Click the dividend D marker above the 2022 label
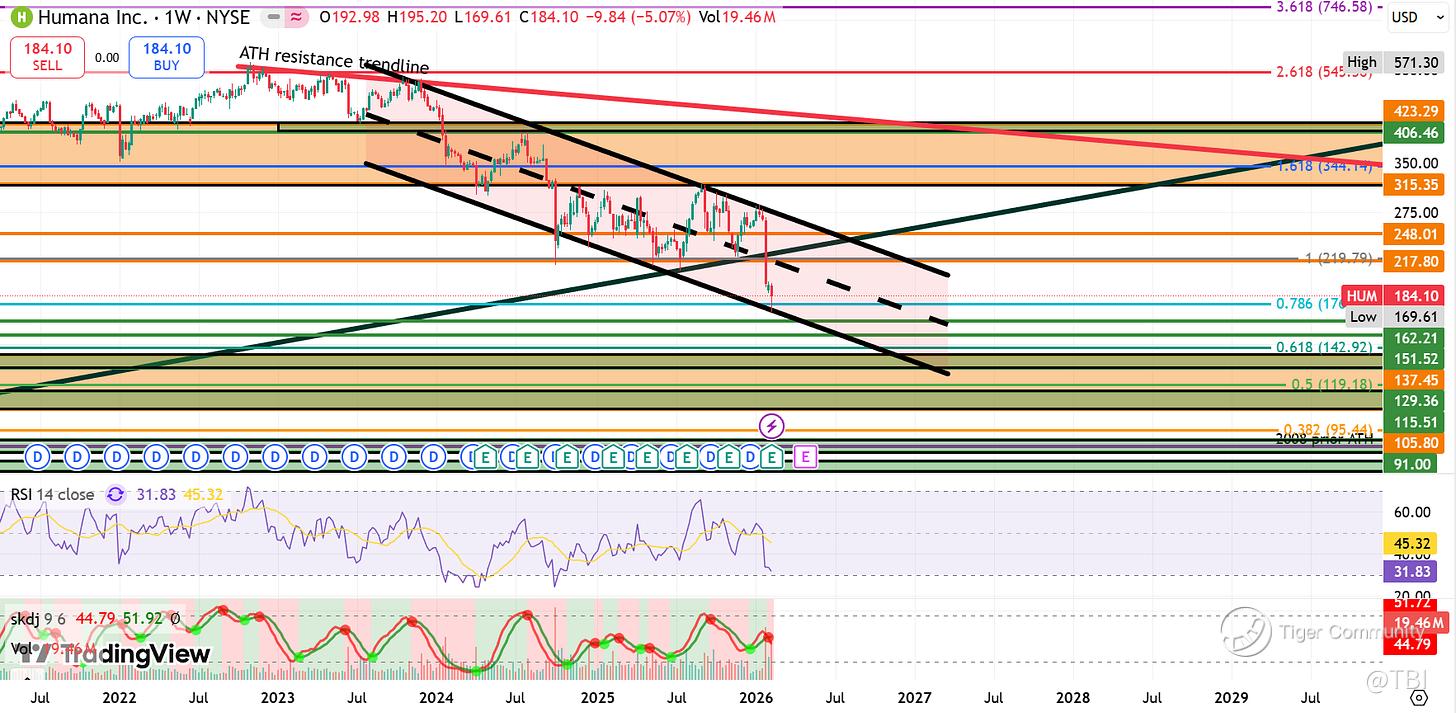This screenshot has height=713, width=1456. point(116,458)
